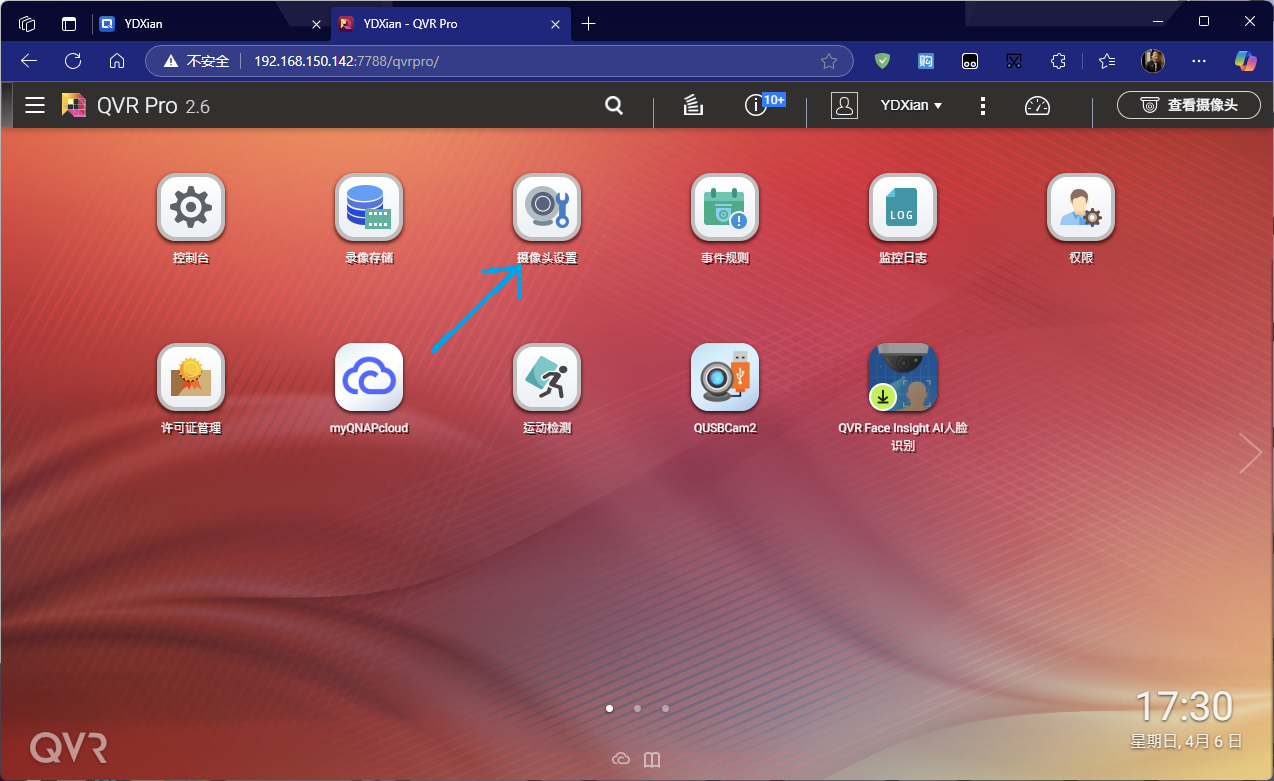1274x781 pixels.
Task: Click the QVR Pro search magnifier icon
Action: [x=614, y=105]
